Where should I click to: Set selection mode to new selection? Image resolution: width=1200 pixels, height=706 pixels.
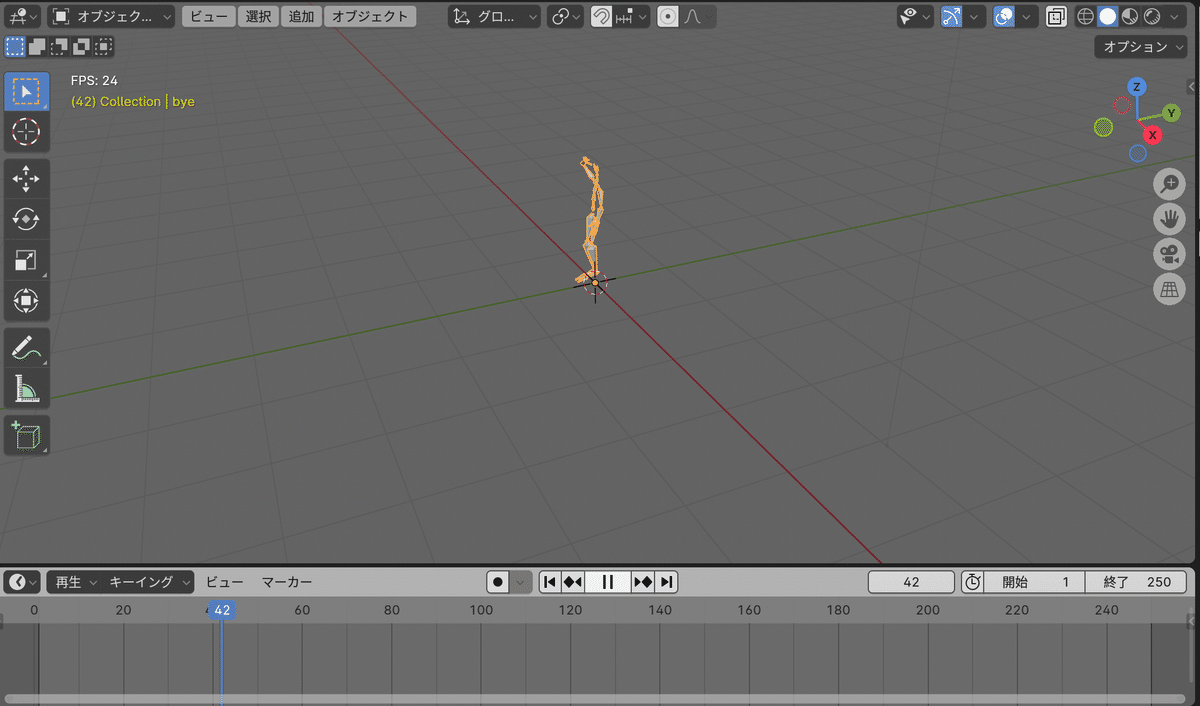coord(14,46)
